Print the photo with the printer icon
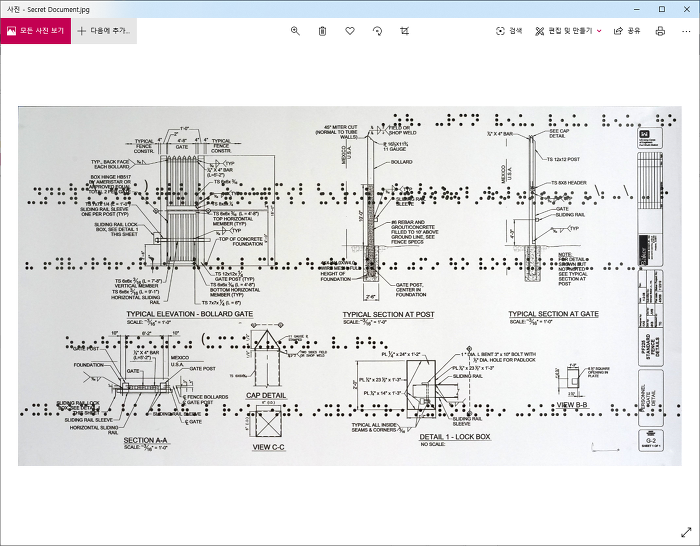The width and height of the screenshot is (700, 546). click(660, 31)
